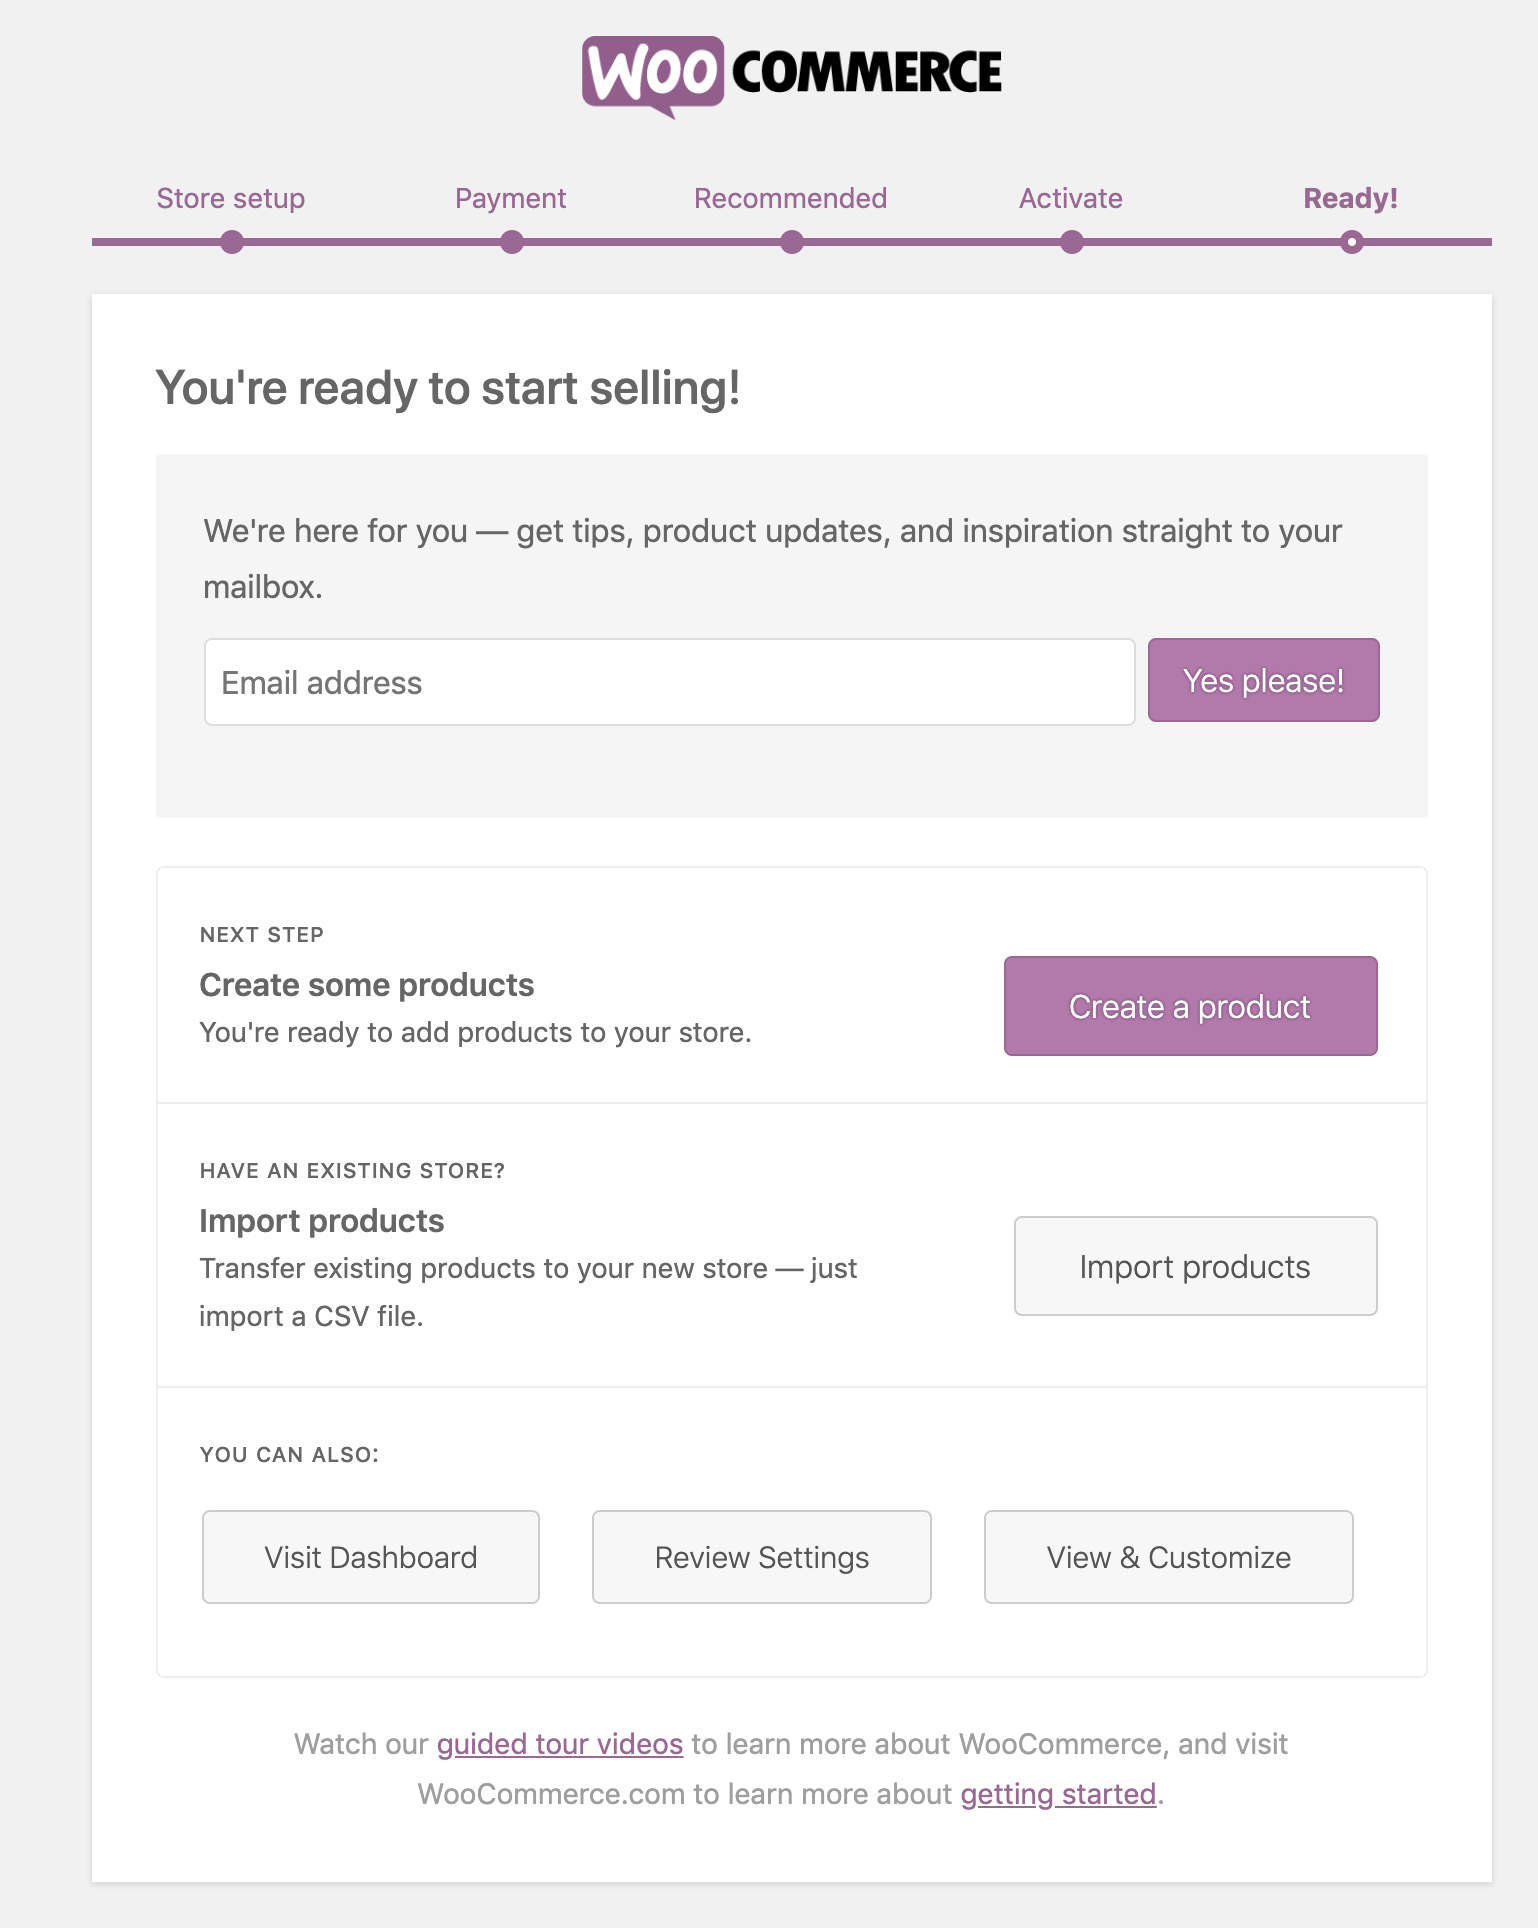Follow the getting started link
Screen dimensions: 1538x1928
click(x=1058, y=1794)
